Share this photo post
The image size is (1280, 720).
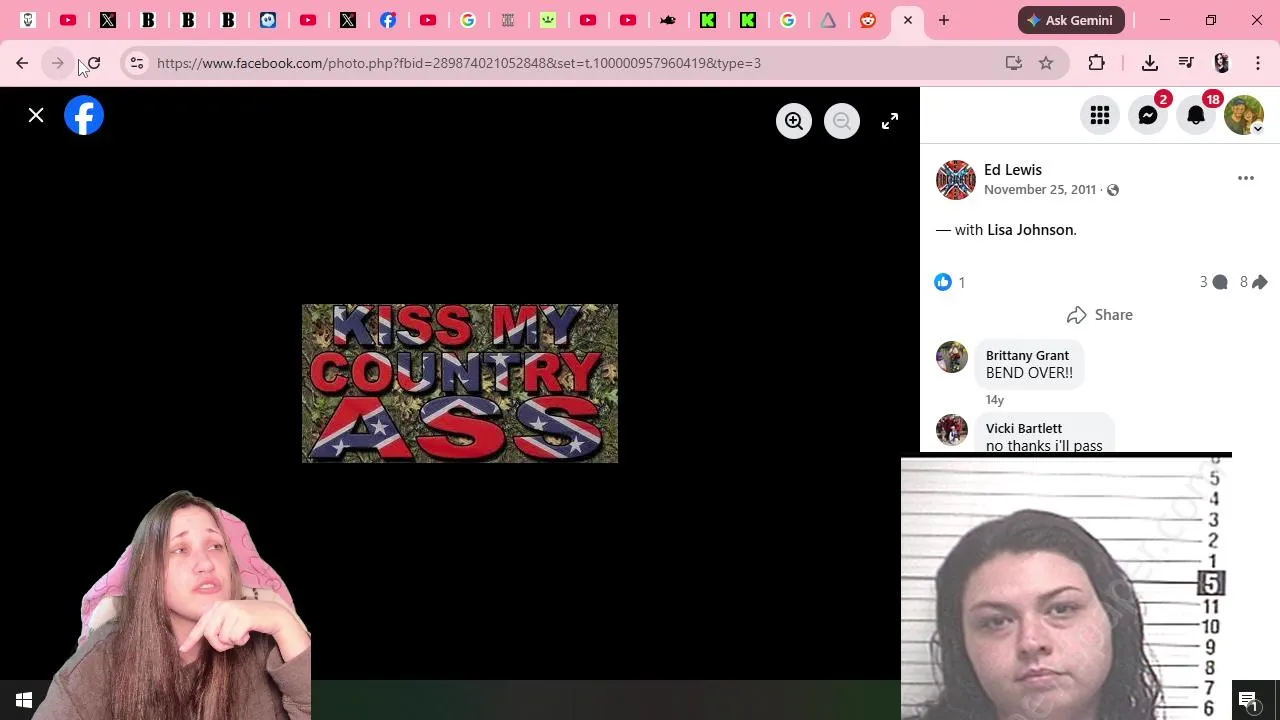click(x=1099, y=315)
